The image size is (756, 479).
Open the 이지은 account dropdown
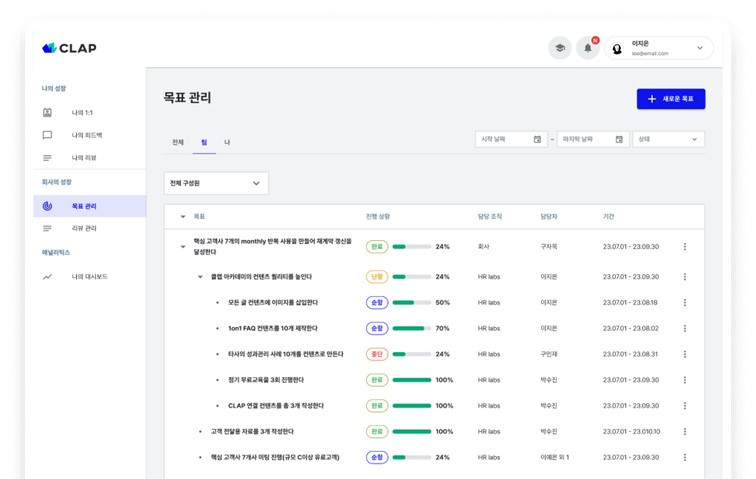(x=659, y=48)
